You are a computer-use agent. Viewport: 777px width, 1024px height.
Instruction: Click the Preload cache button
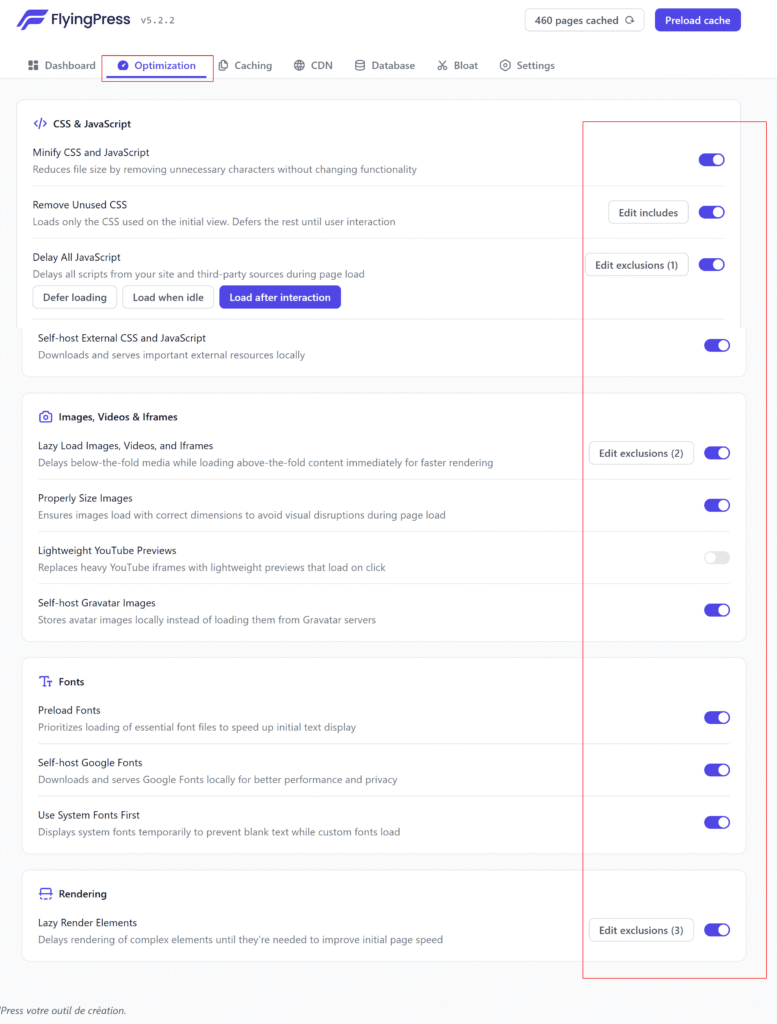[697, 20]
